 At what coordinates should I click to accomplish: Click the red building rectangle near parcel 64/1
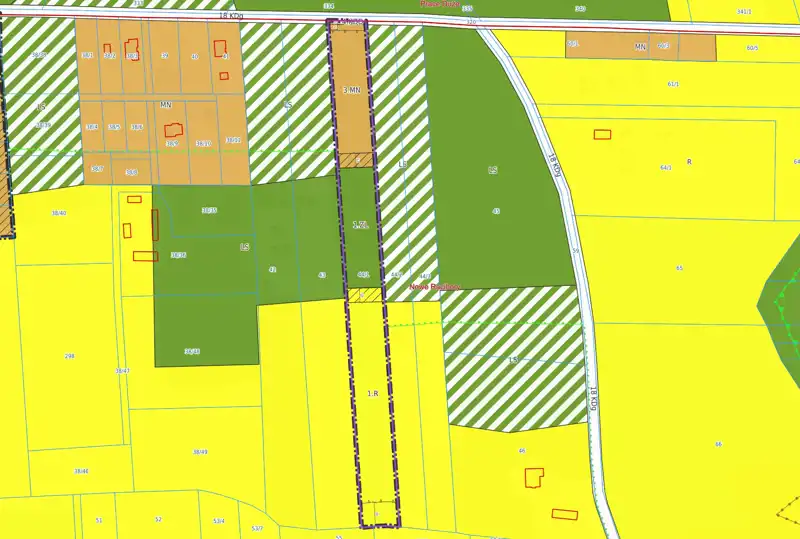[x=603, y=134]
